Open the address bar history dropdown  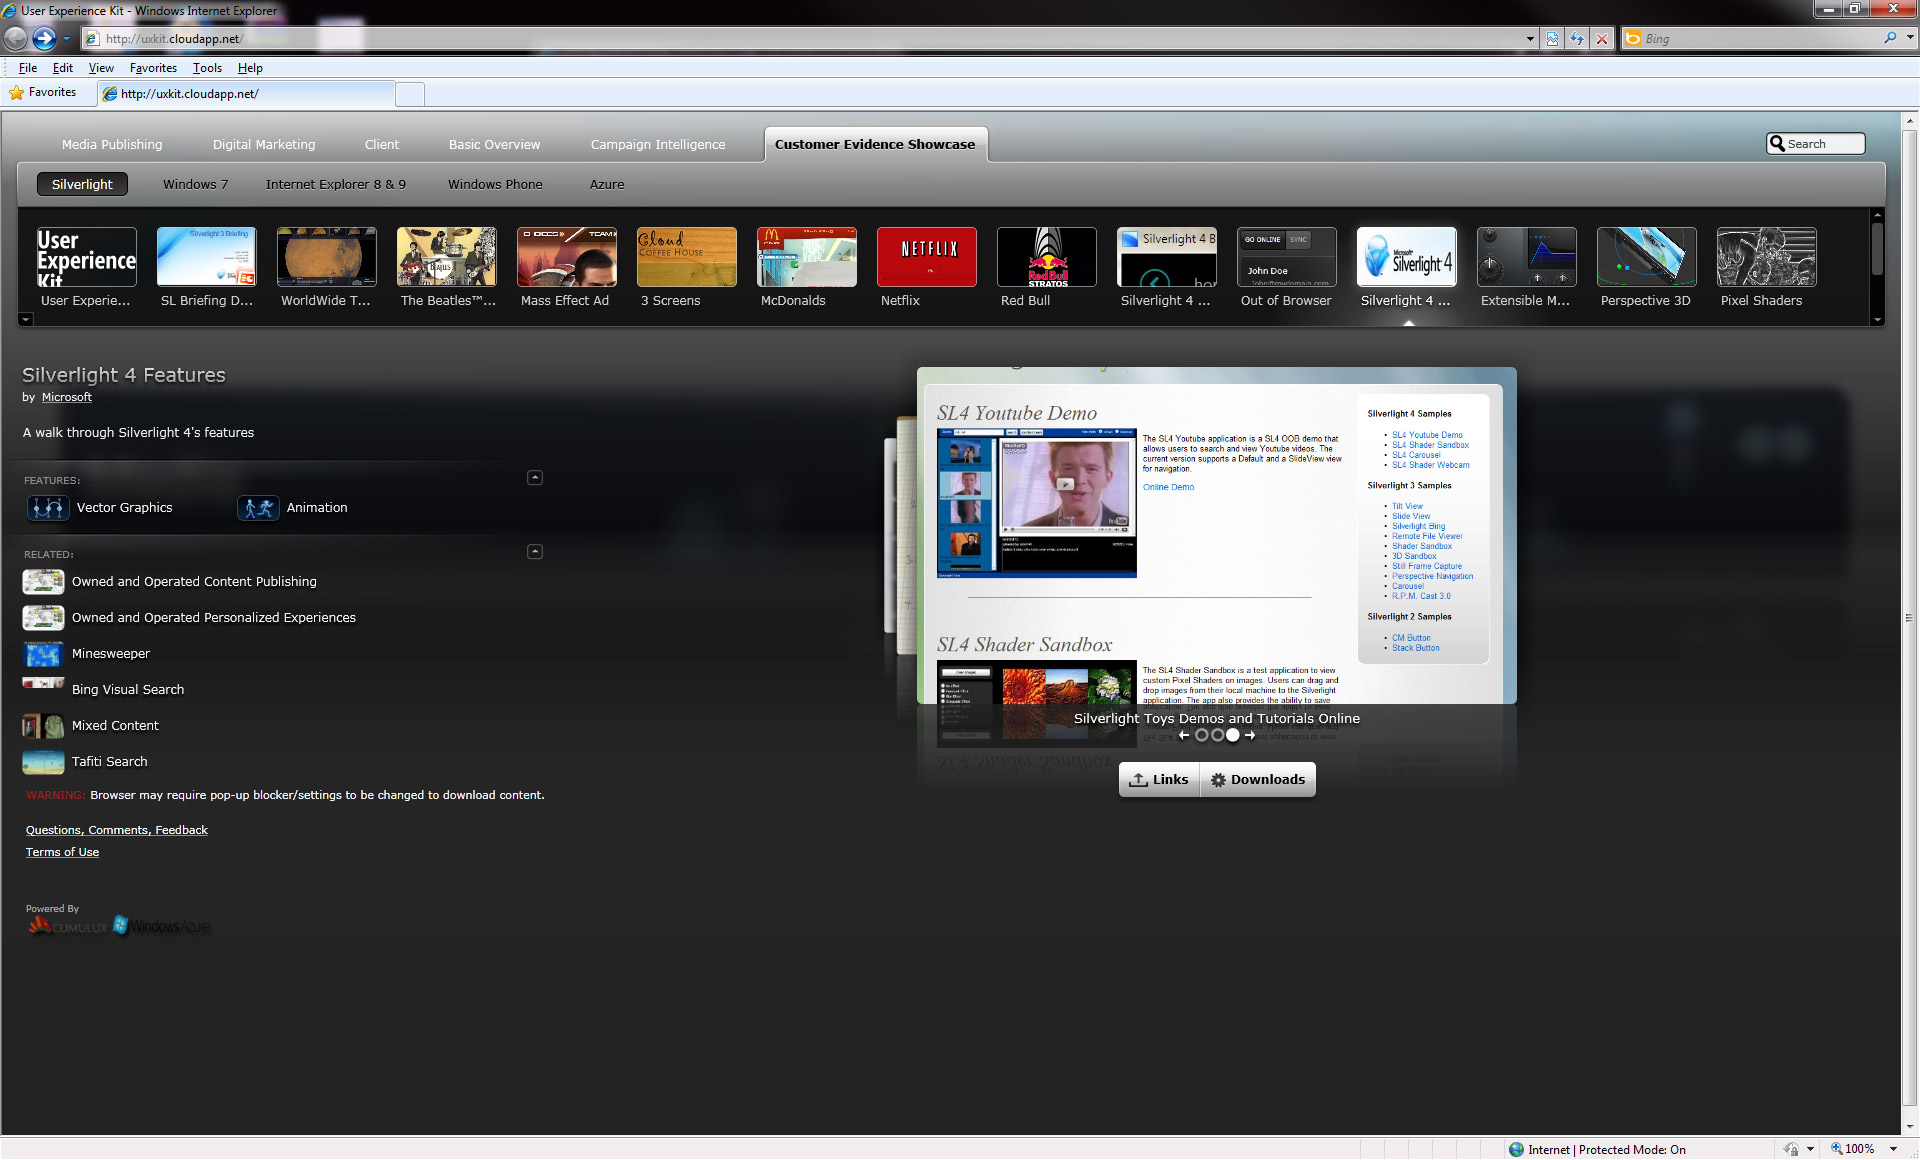tap(1530, 39)
